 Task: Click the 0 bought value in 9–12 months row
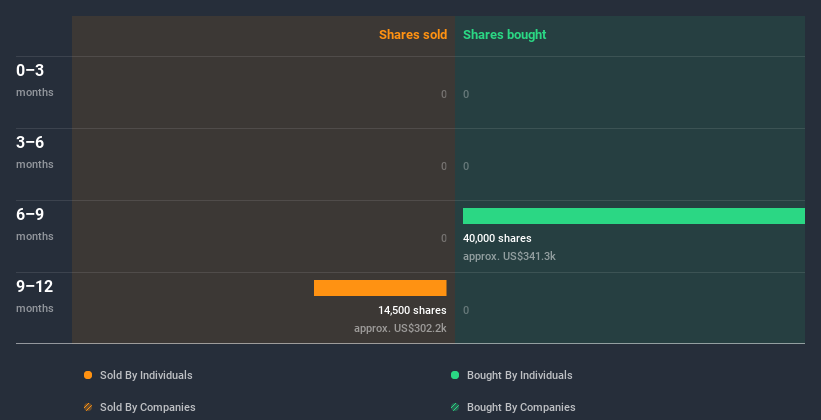click(x=466, y=311)
